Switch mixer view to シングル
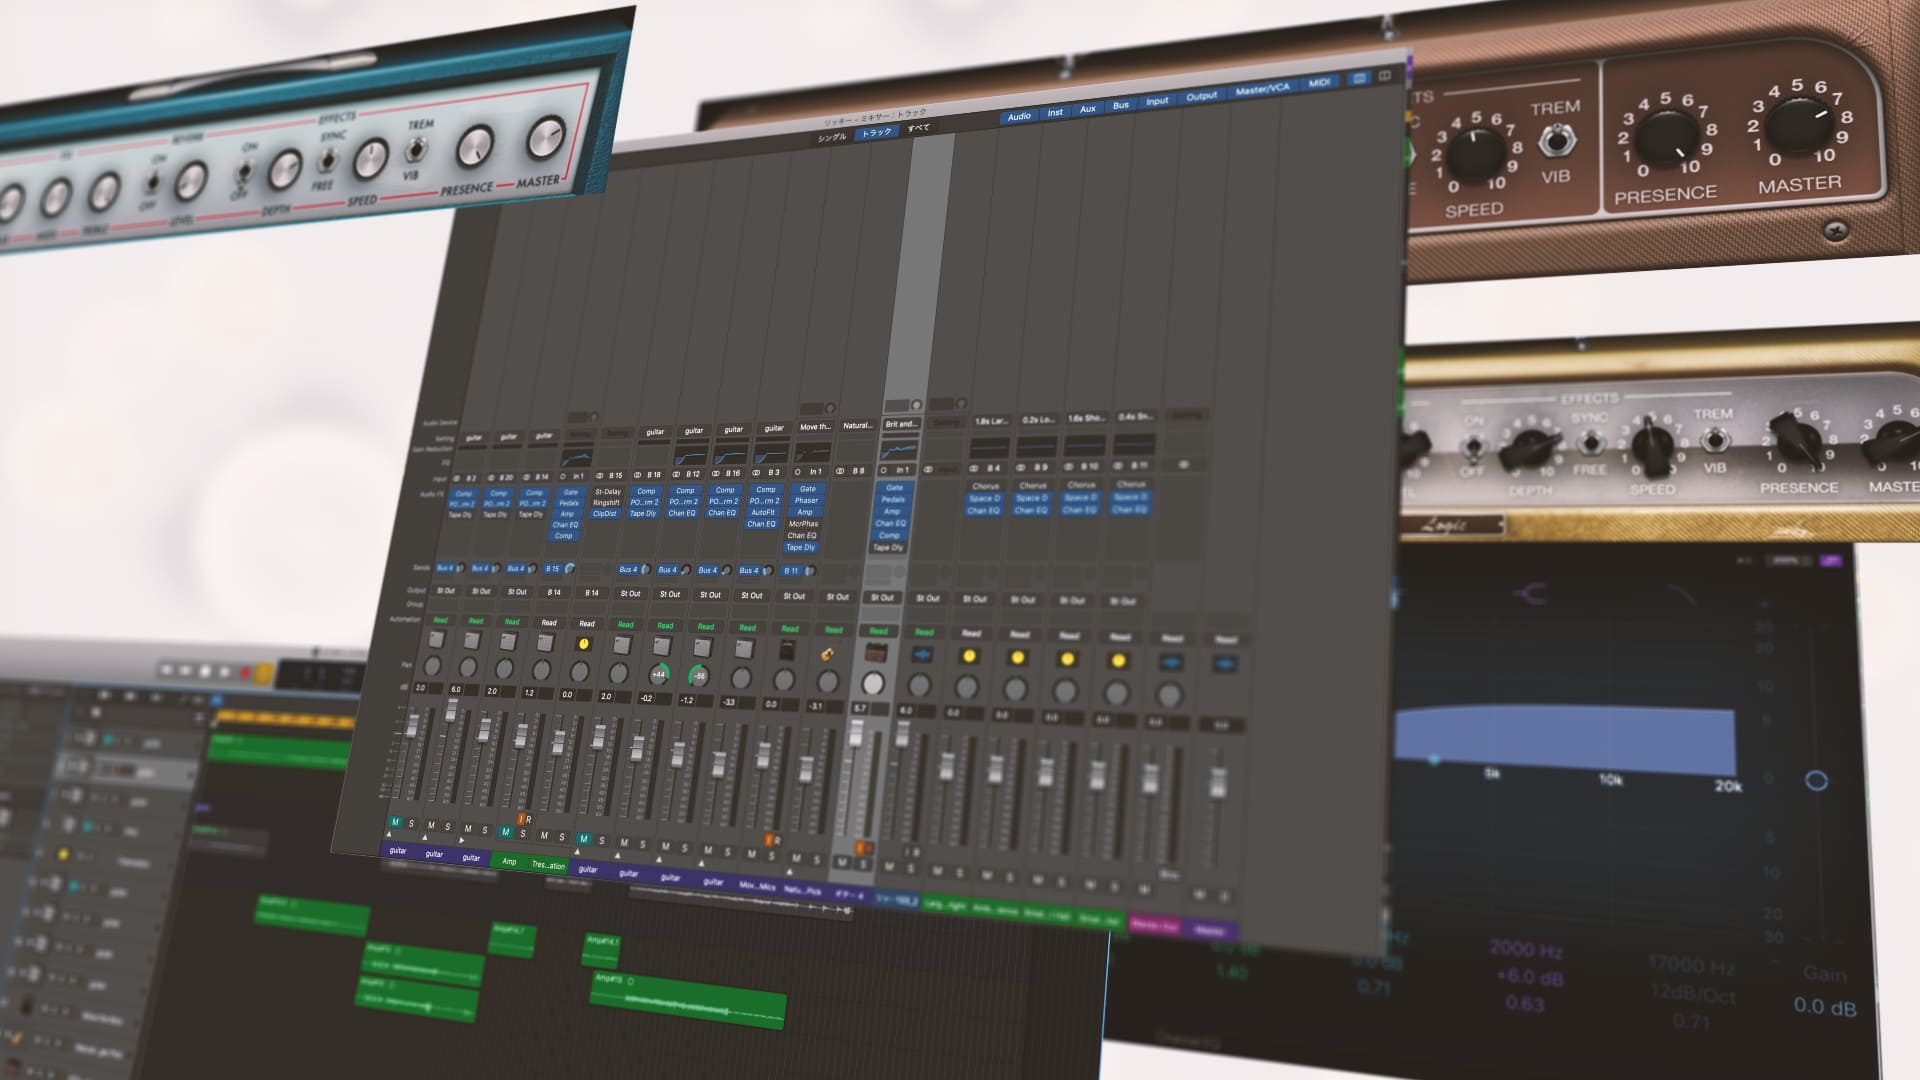 (832, 137)
